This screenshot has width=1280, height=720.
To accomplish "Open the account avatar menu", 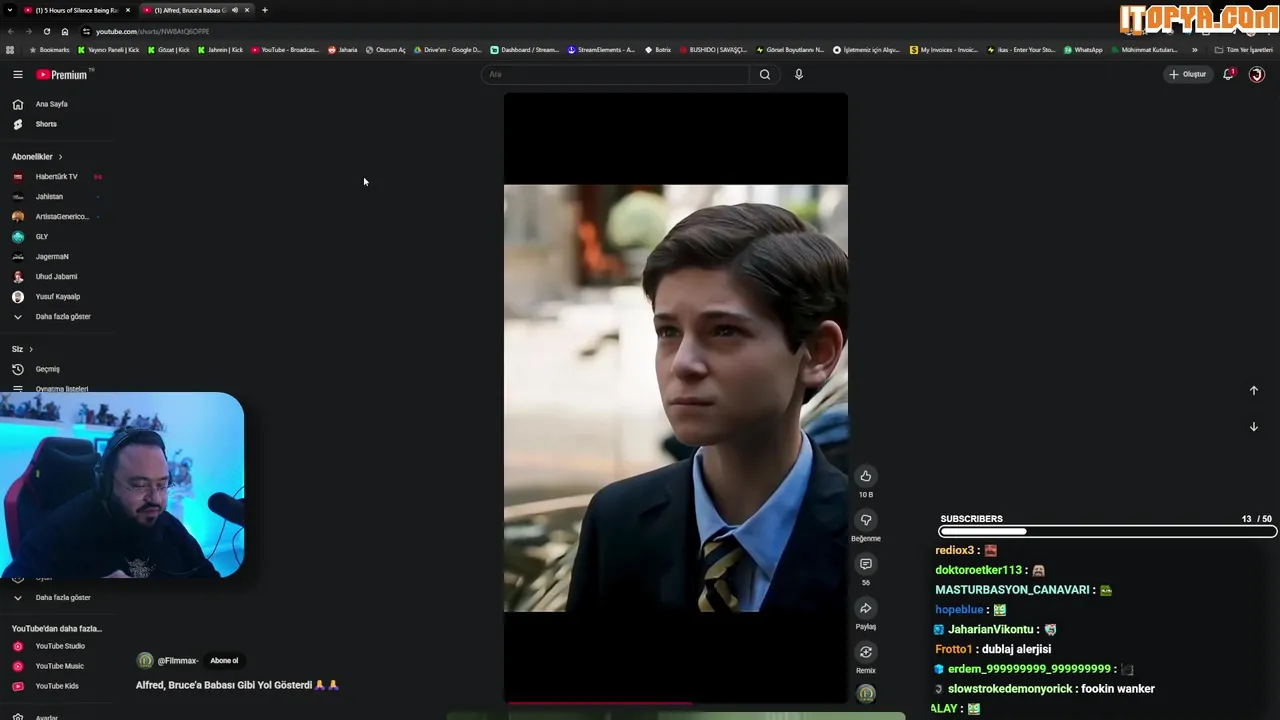I will point(1257,74).
